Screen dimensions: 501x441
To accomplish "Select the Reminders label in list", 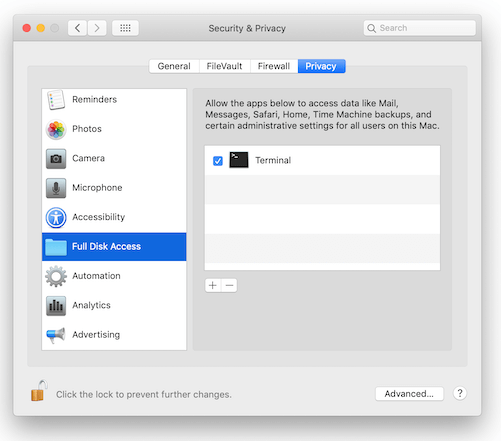I will pos(95,100).
